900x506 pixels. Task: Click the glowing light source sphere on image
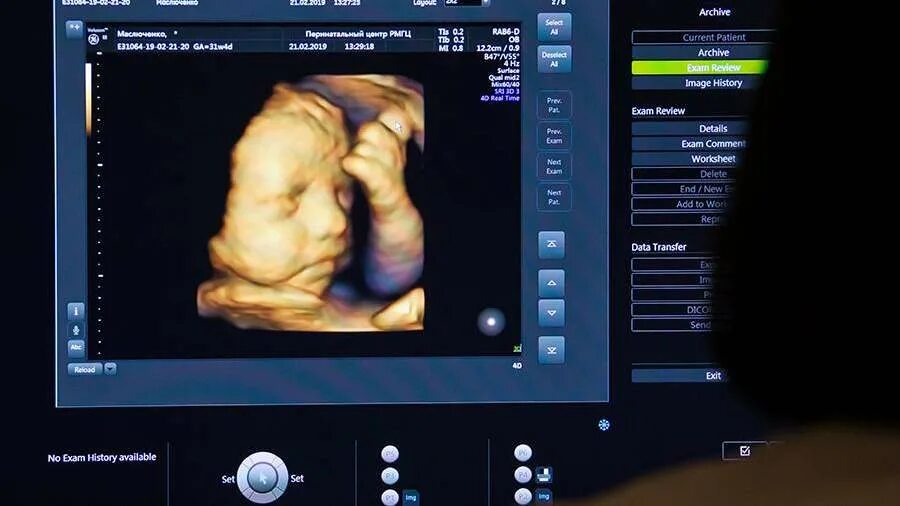coord(491,321)
